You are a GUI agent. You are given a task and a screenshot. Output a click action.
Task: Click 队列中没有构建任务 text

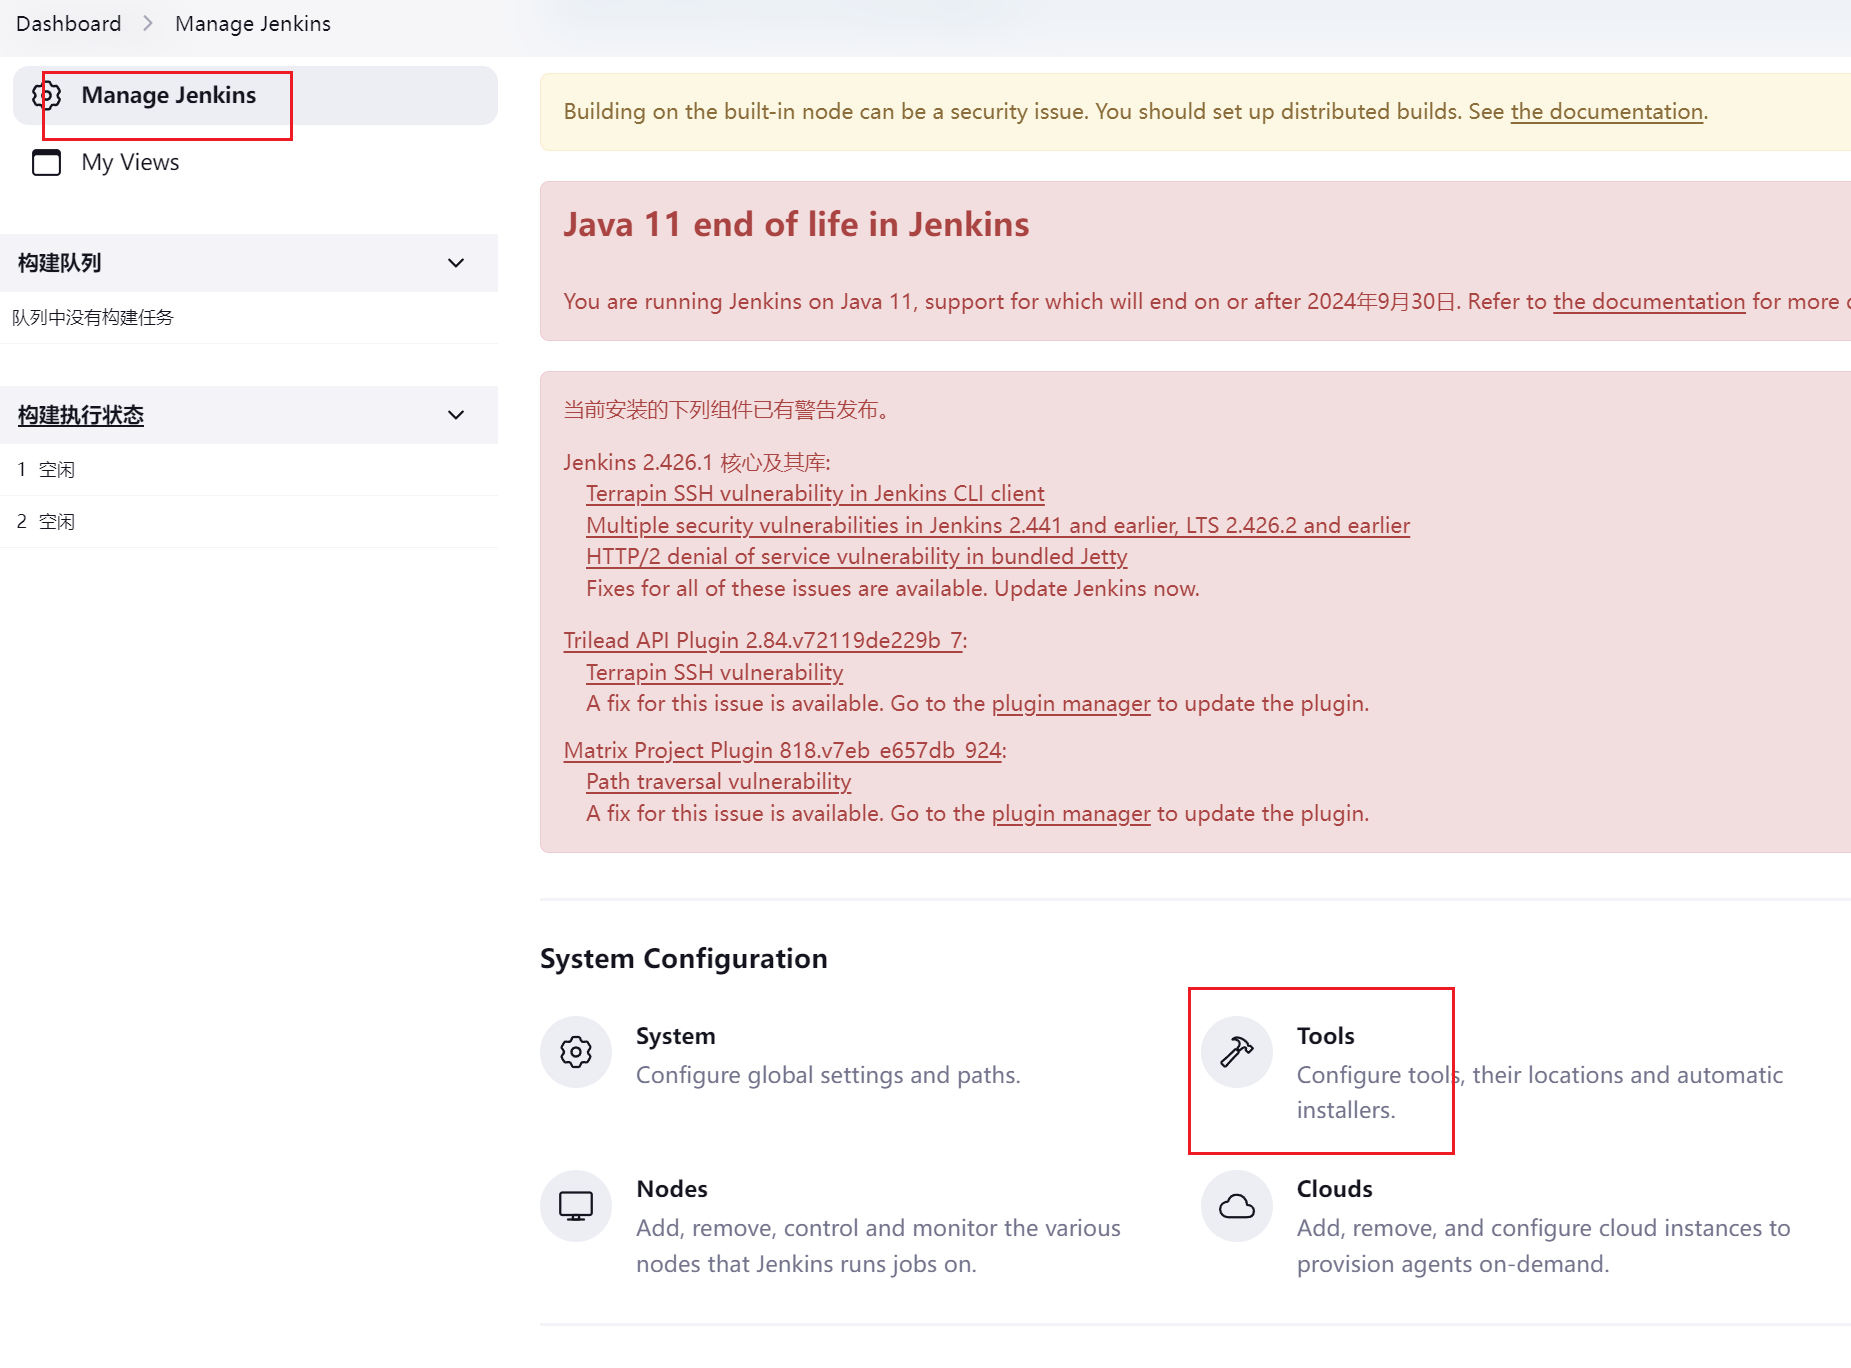[x=93, y=317]
